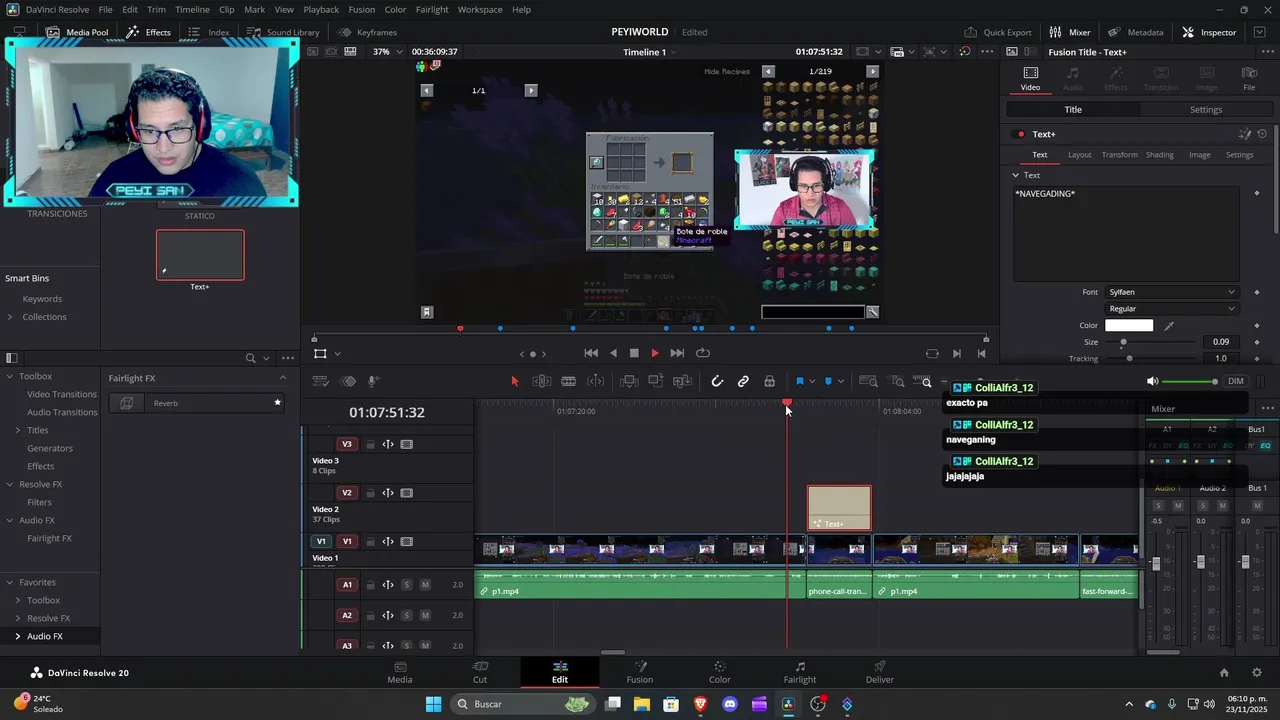Click the speaker volume icon
The width and height of the screenshot is (1280, 720).
coord(1152,381)
